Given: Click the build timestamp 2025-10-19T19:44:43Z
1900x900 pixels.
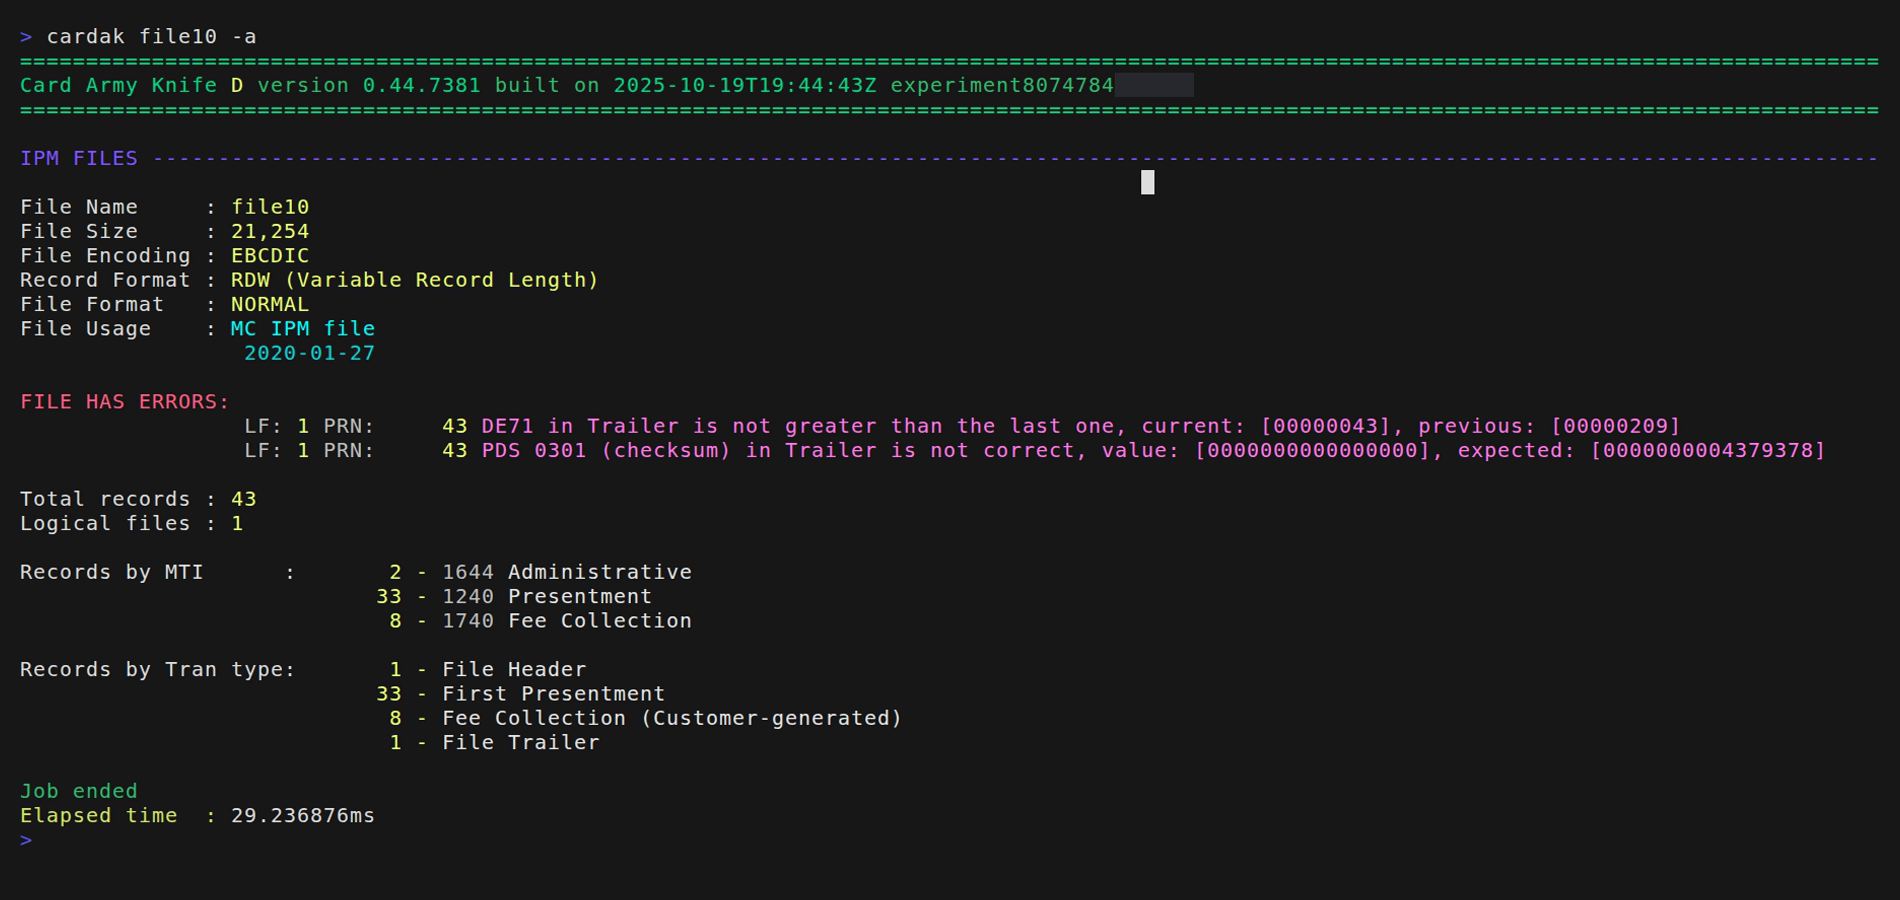Looking at the screenshot, I should click(744, 86).
